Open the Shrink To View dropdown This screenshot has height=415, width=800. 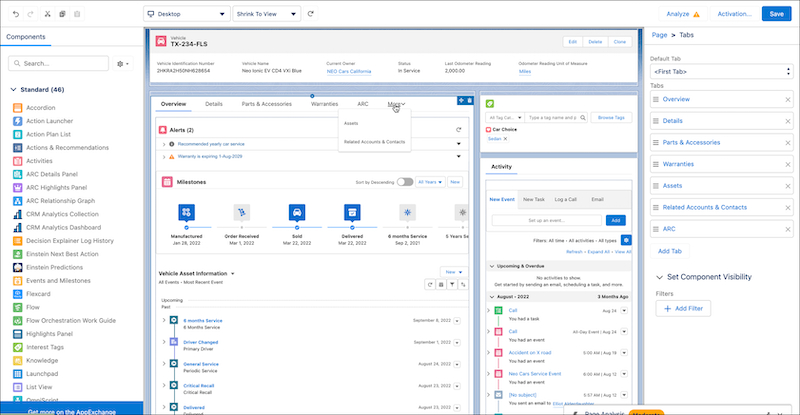pyautogui.click(x=268, y=15)
